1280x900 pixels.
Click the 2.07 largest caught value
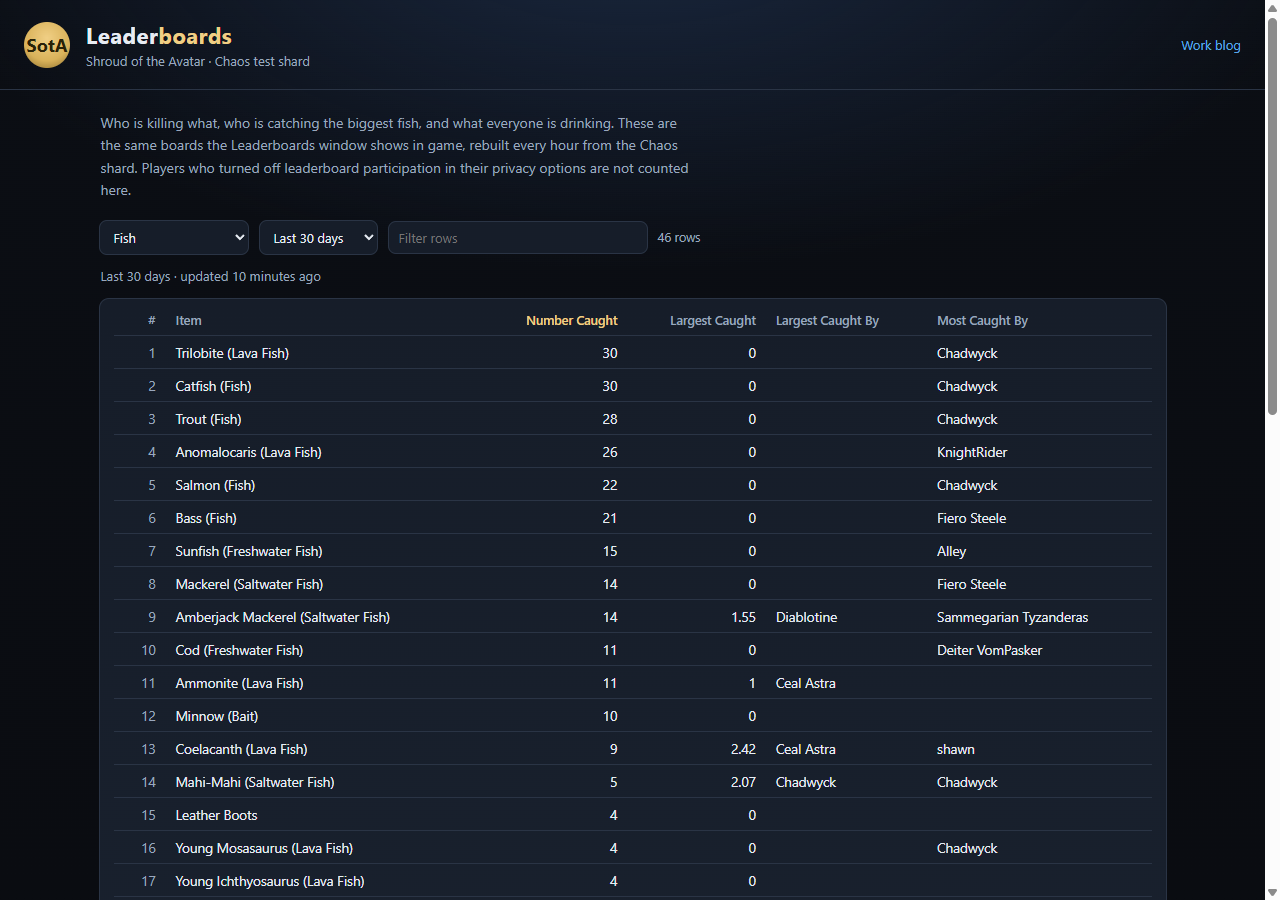point(743,782)
